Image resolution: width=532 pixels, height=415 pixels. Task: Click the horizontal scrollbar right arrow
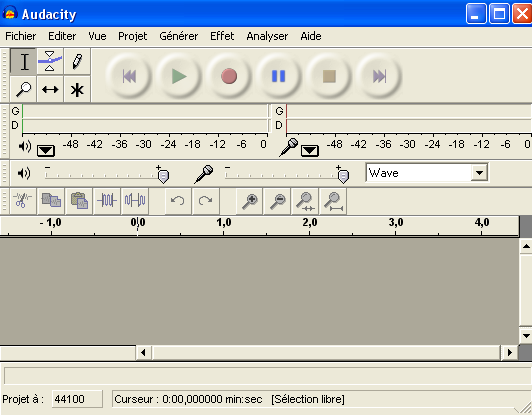509,353
